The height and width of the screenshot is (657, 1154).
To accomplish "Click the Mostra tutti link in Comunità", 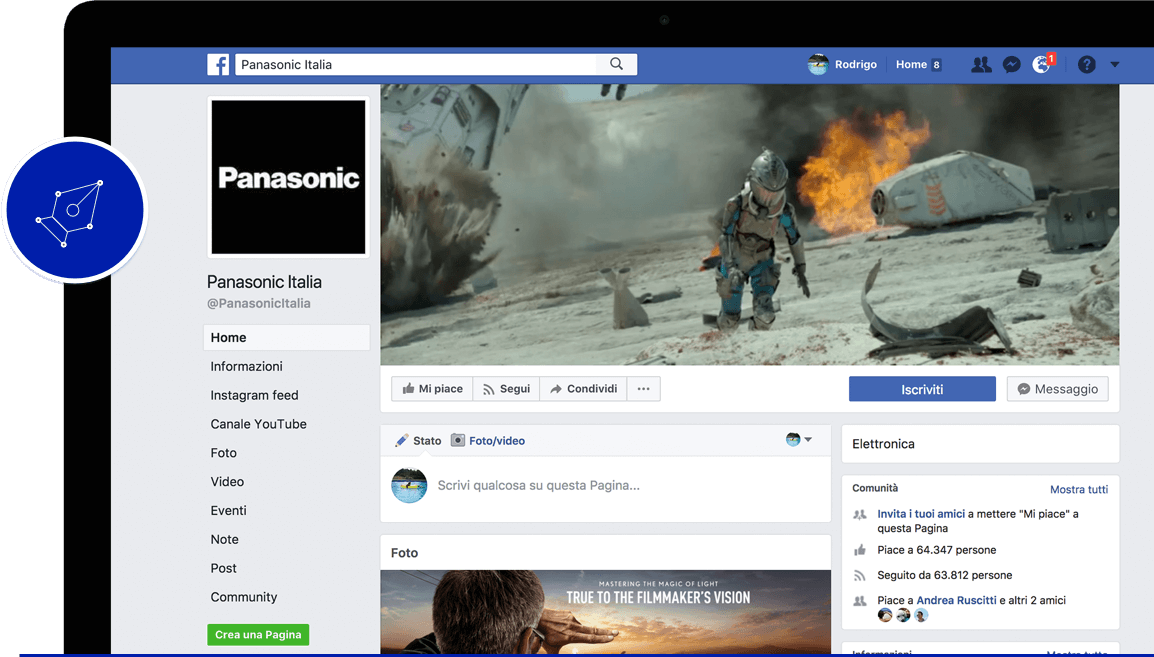I will [1078, 489].
